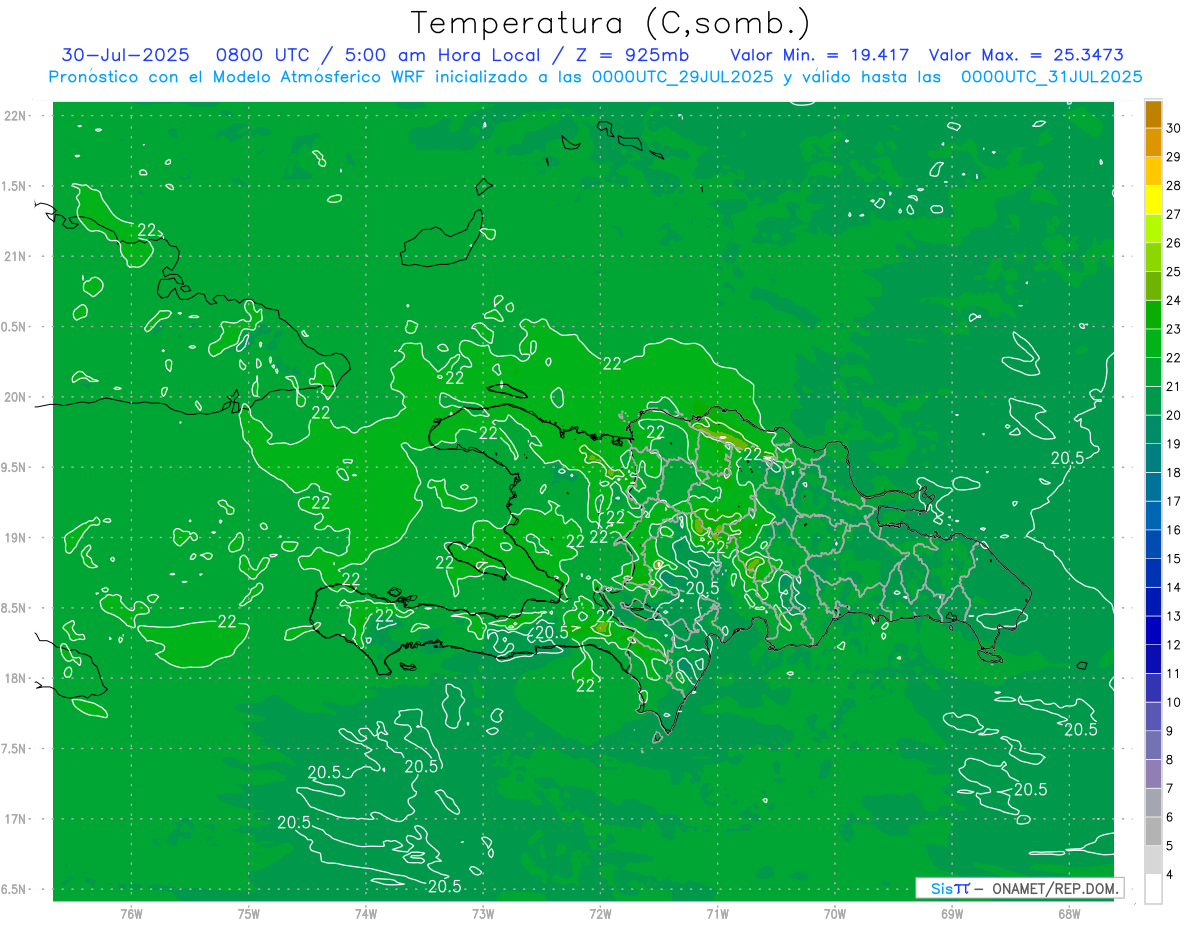Screen dimensions: 1200x927
Task: Click 'Valor Min. = 19.417' text
Action: click(820, 55)
